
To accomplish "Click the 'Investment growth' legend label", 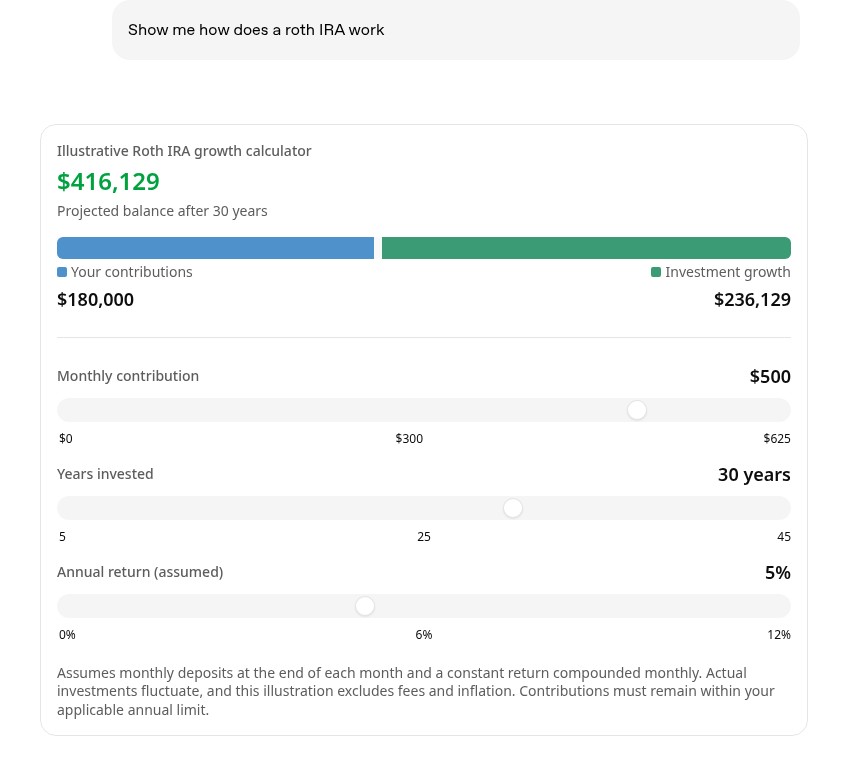I will click(x=728, y=272).
